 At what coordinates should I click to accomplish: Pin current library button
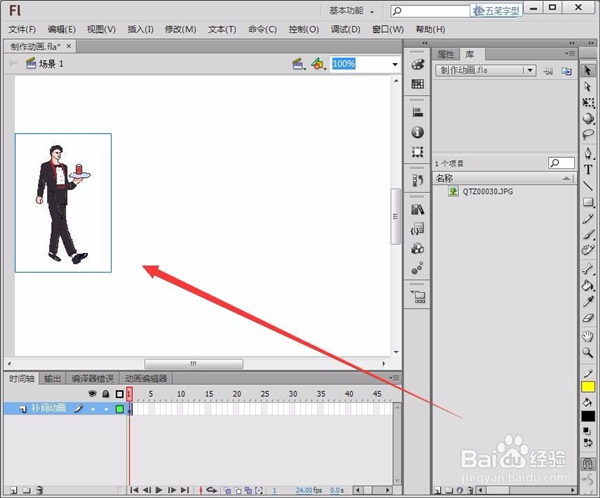548,71
